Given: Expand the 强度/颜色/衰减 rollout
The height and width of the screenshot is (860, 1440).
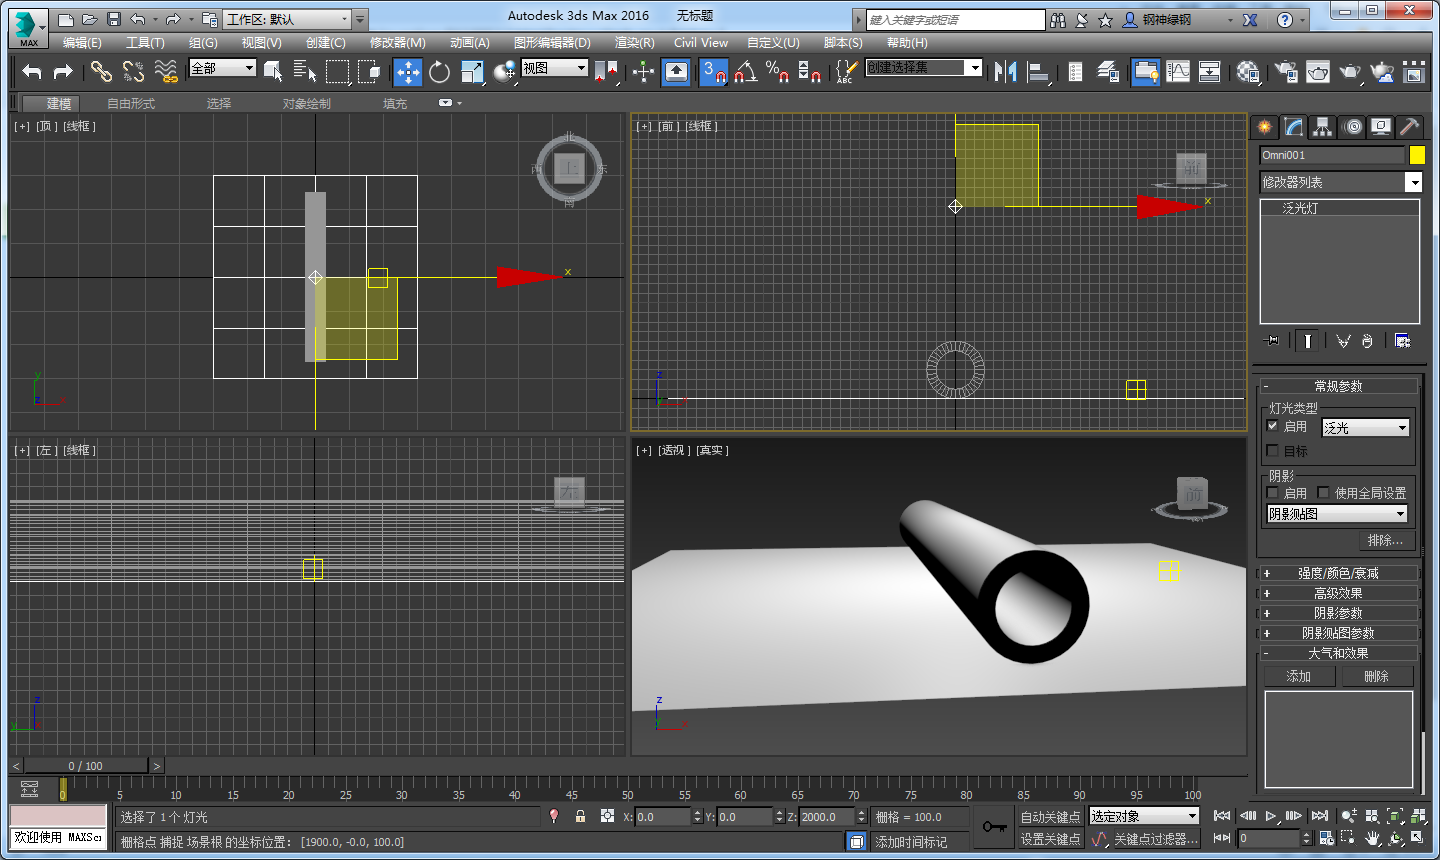Looking at the screenshot, I should tap(1340, 572).
